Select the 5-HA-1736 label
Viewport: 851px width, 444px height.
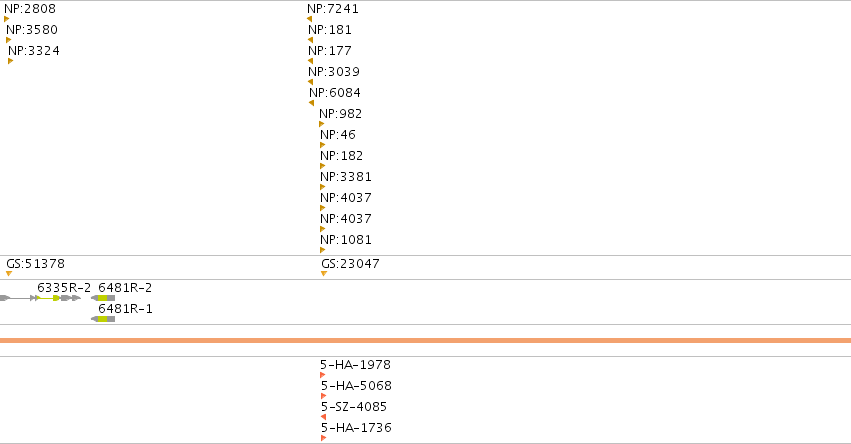356,428
